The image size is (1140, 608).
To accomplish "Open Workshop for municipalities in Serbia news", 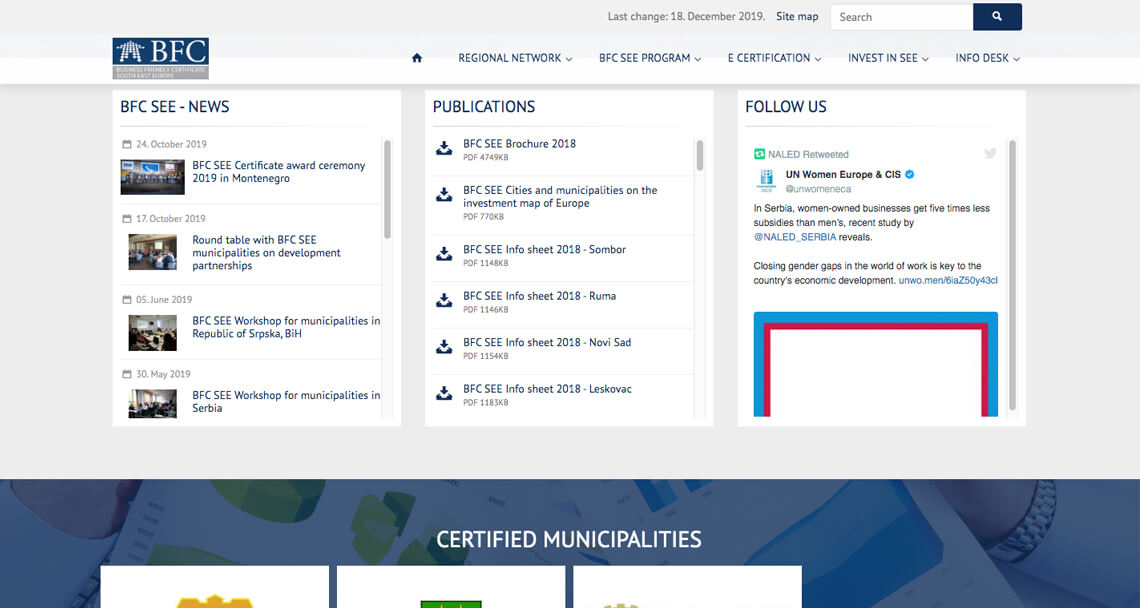I will pyautogui.click(x=286, y=401).
